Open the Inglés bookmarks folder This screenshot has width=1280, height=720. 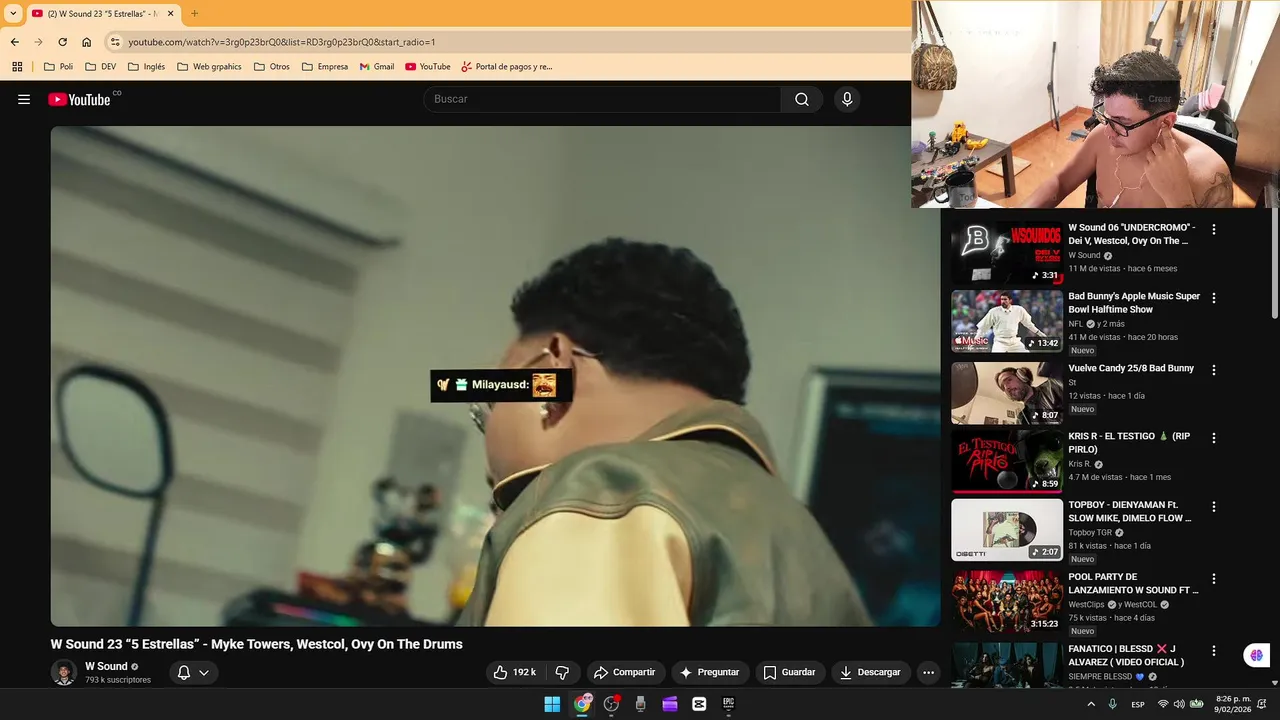pos(147,67)
